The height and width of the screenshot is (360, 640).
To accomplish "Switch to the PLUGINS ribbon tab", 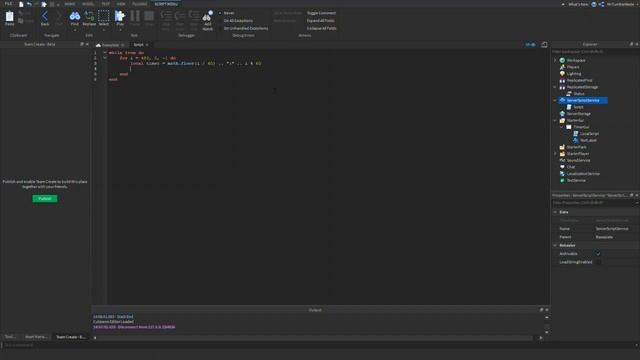I will (x=139, y=4).
